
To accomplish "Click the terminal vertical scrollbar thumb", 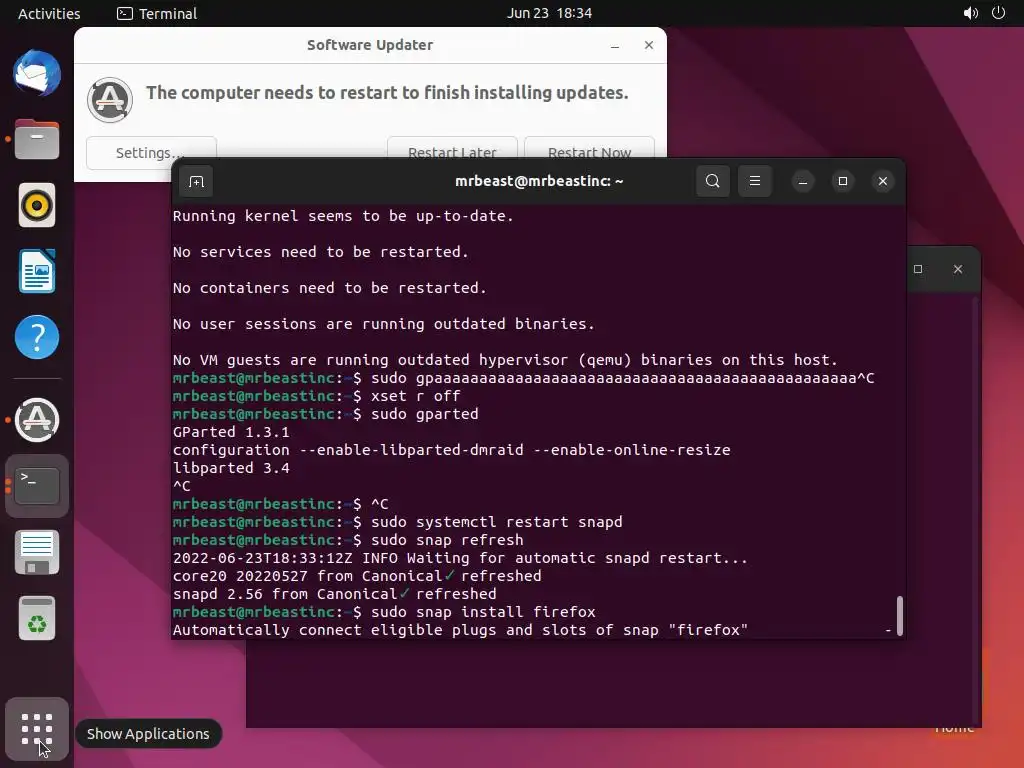I will (899, 615).
